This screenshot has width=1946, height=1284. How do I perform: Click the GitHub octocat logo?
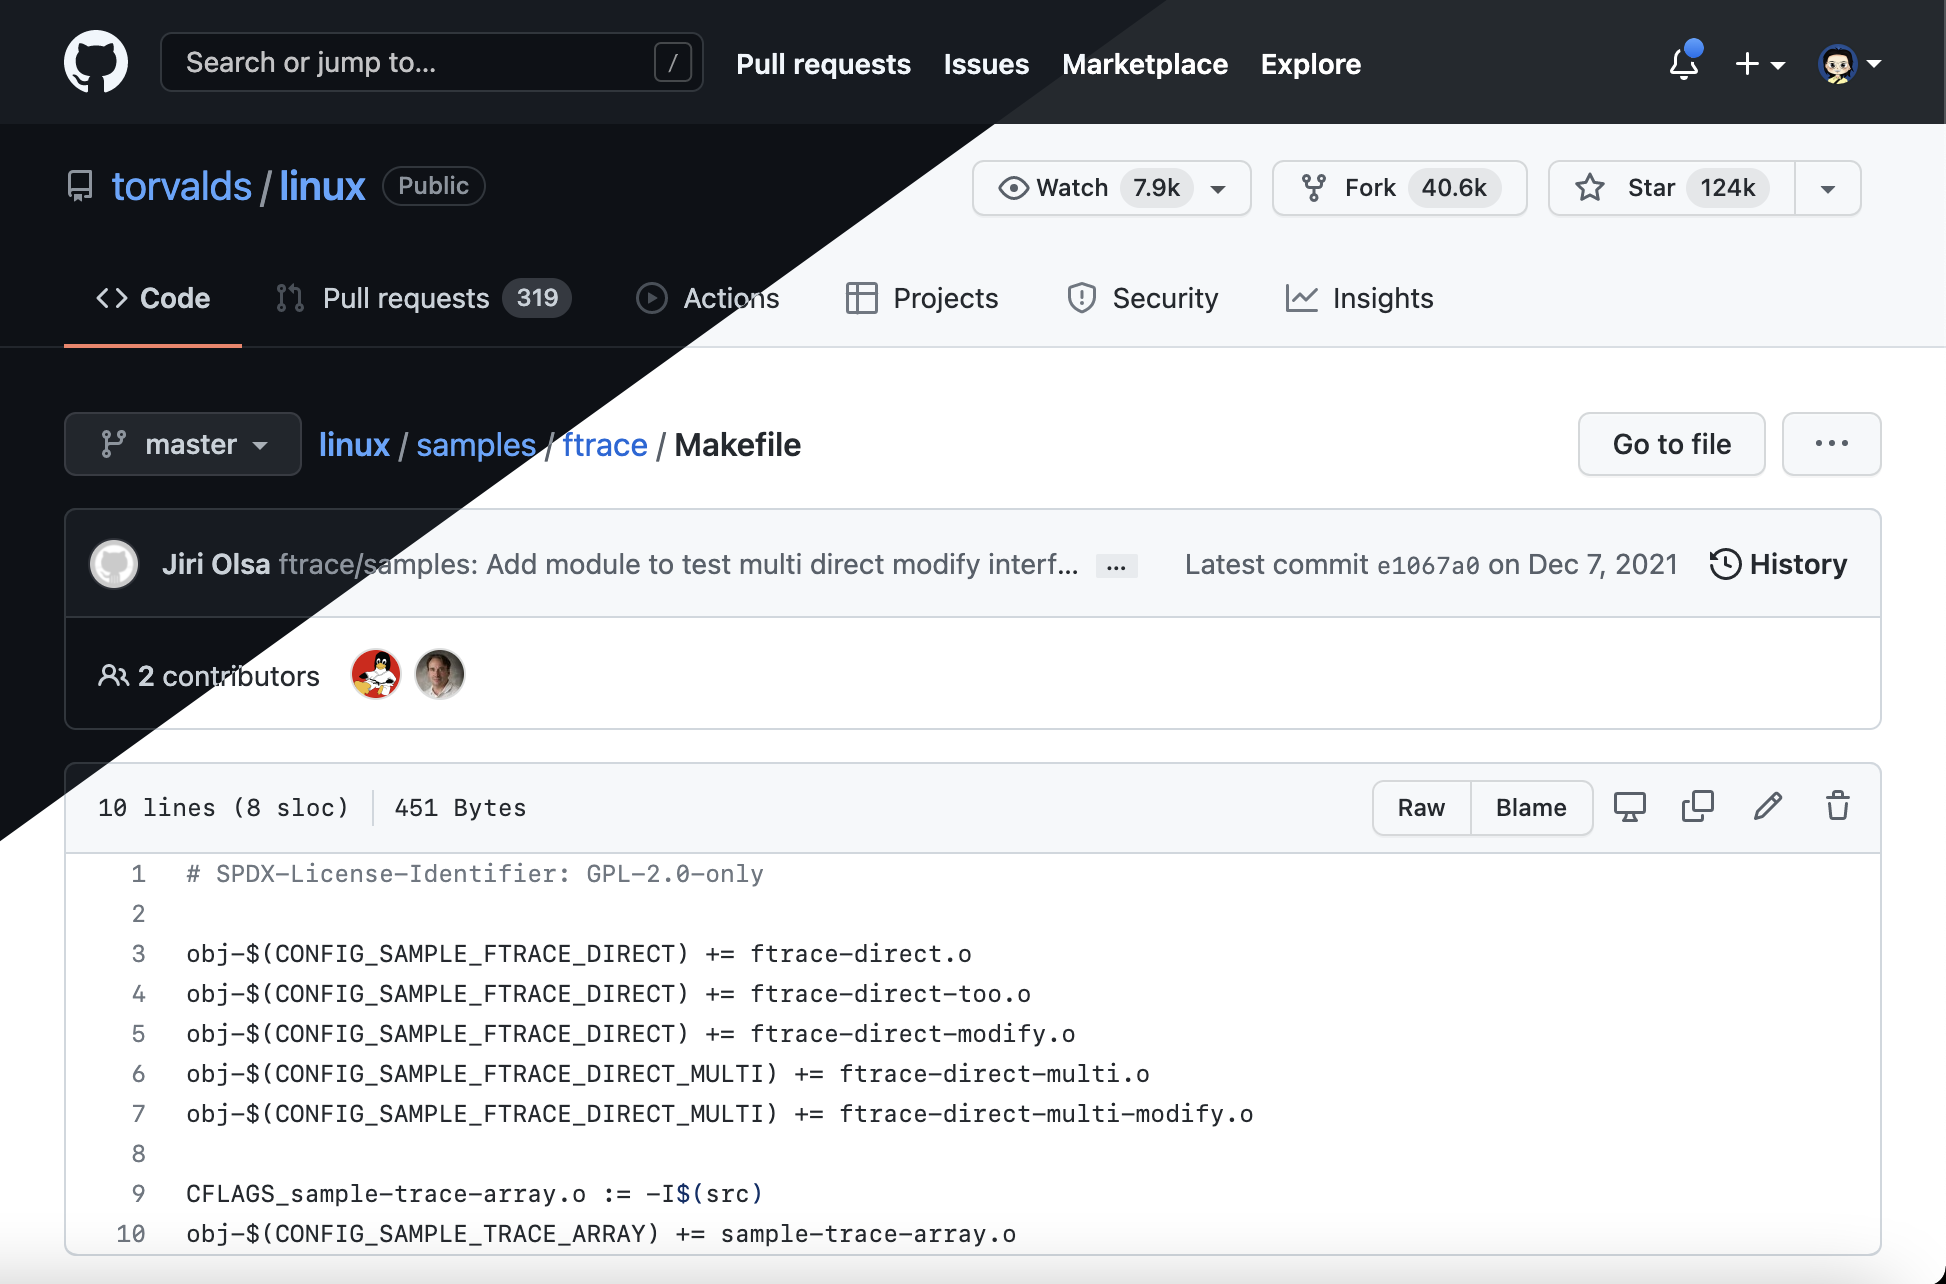click(96, 62)
